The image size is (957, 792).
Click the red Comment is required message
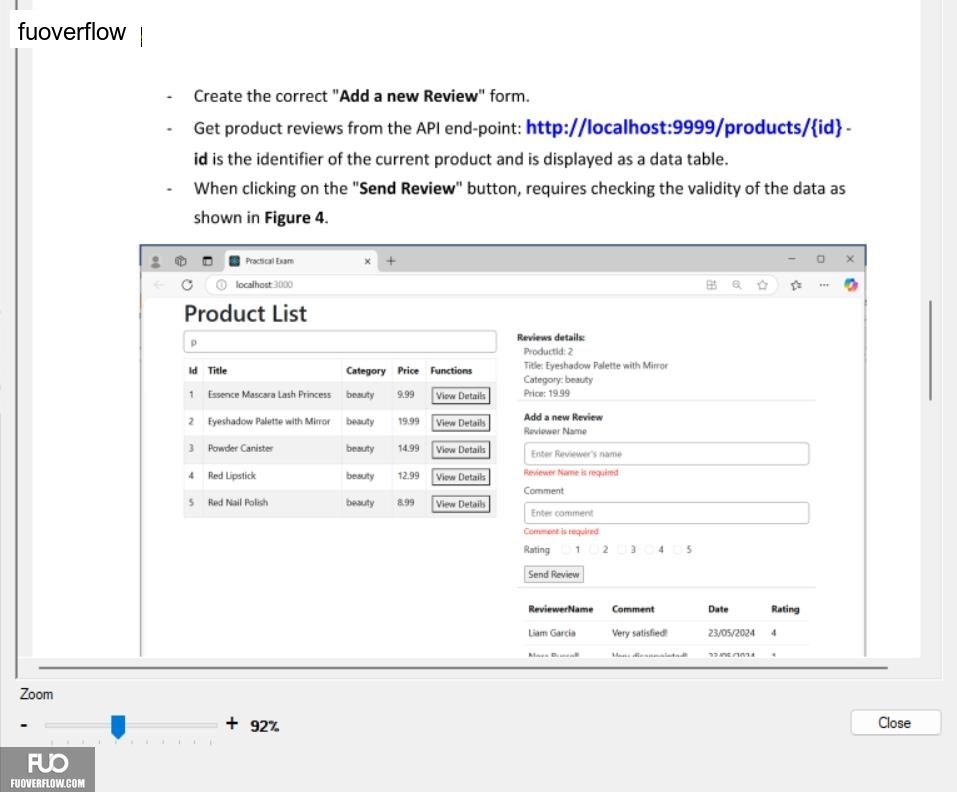561,531
